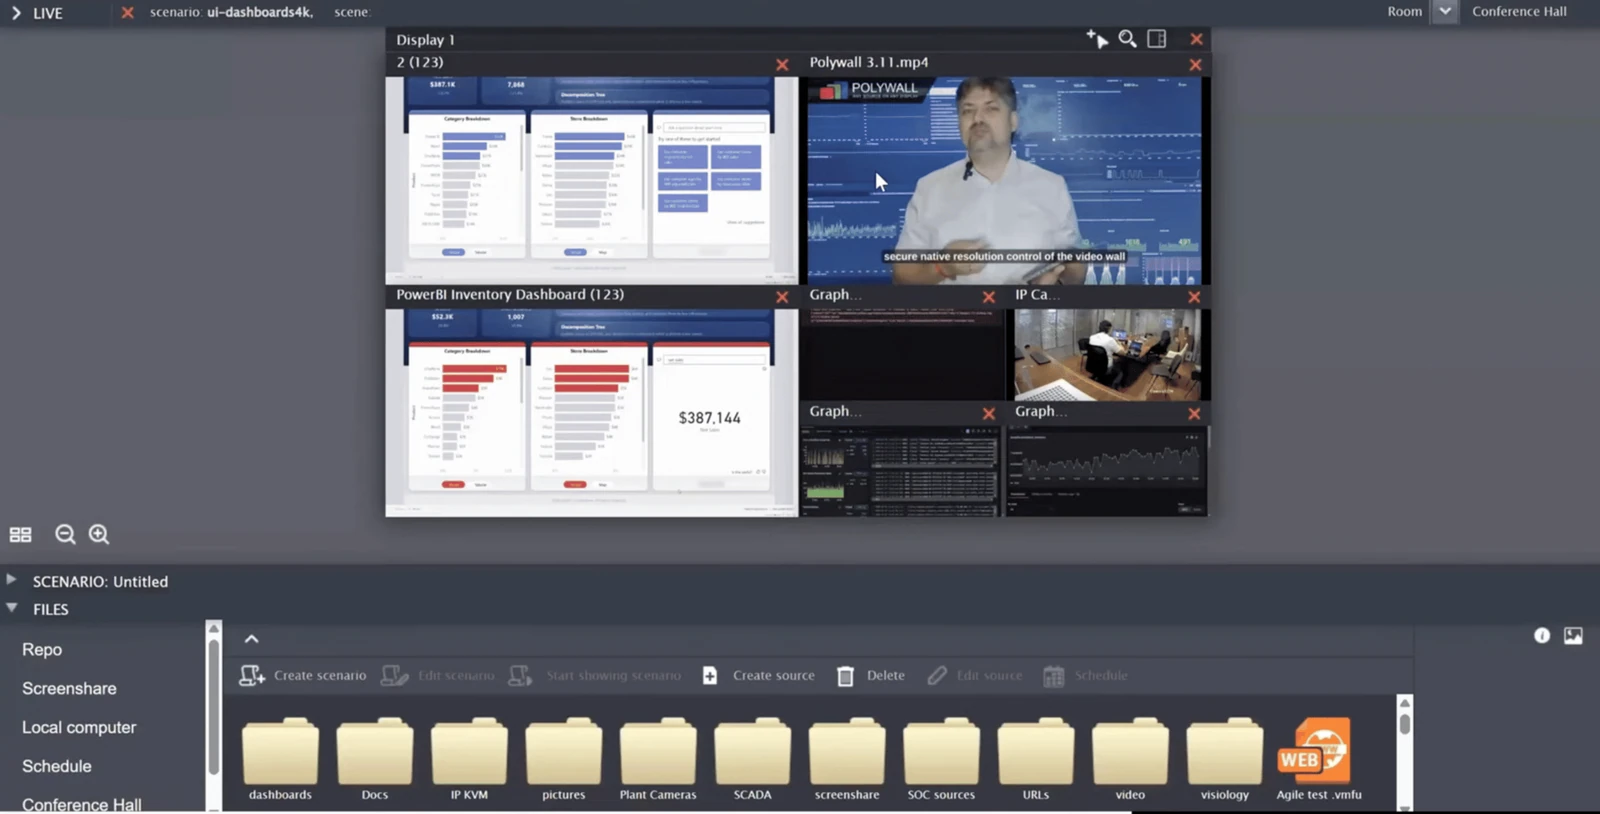Open the info icon at panel right

click(1542, 636)
